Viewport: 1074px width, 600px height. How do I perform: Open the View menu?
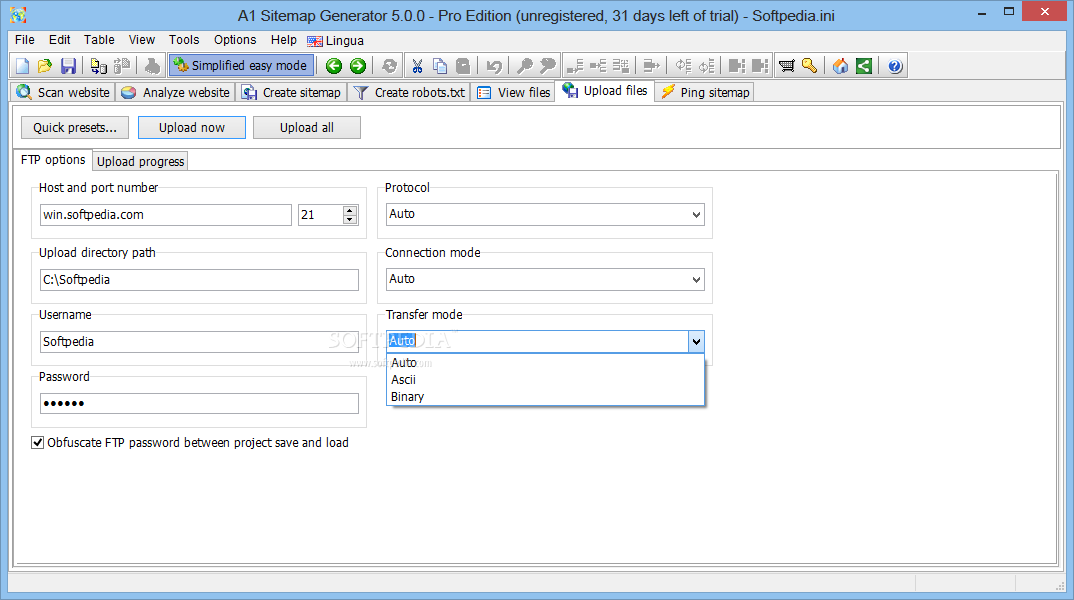(142, 40)
